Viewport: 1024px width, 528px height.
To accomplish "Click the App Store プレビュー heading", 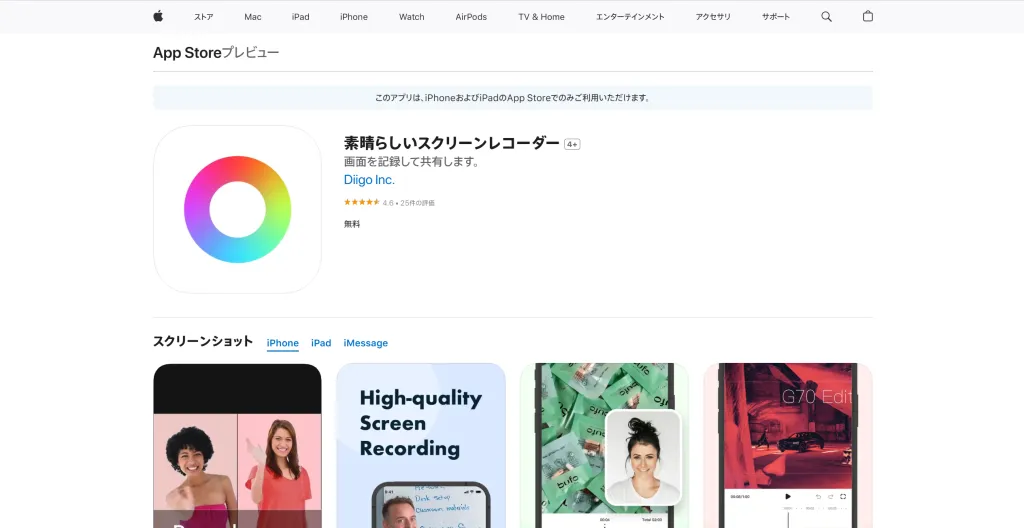I will pos(216,53).
